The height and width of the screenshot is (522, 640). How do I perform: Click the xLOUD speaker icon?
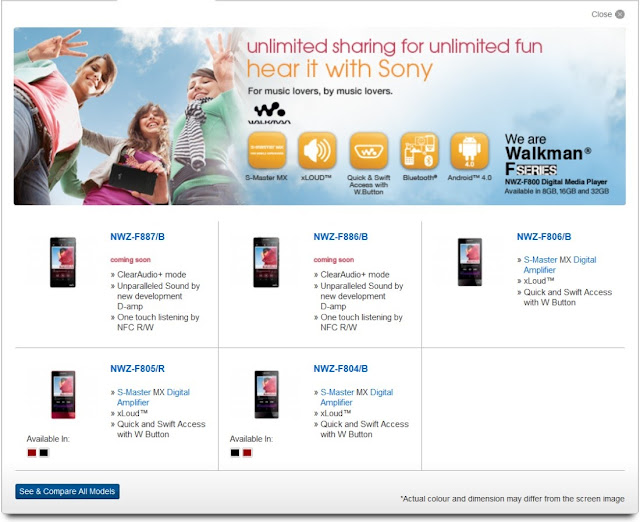317,150
